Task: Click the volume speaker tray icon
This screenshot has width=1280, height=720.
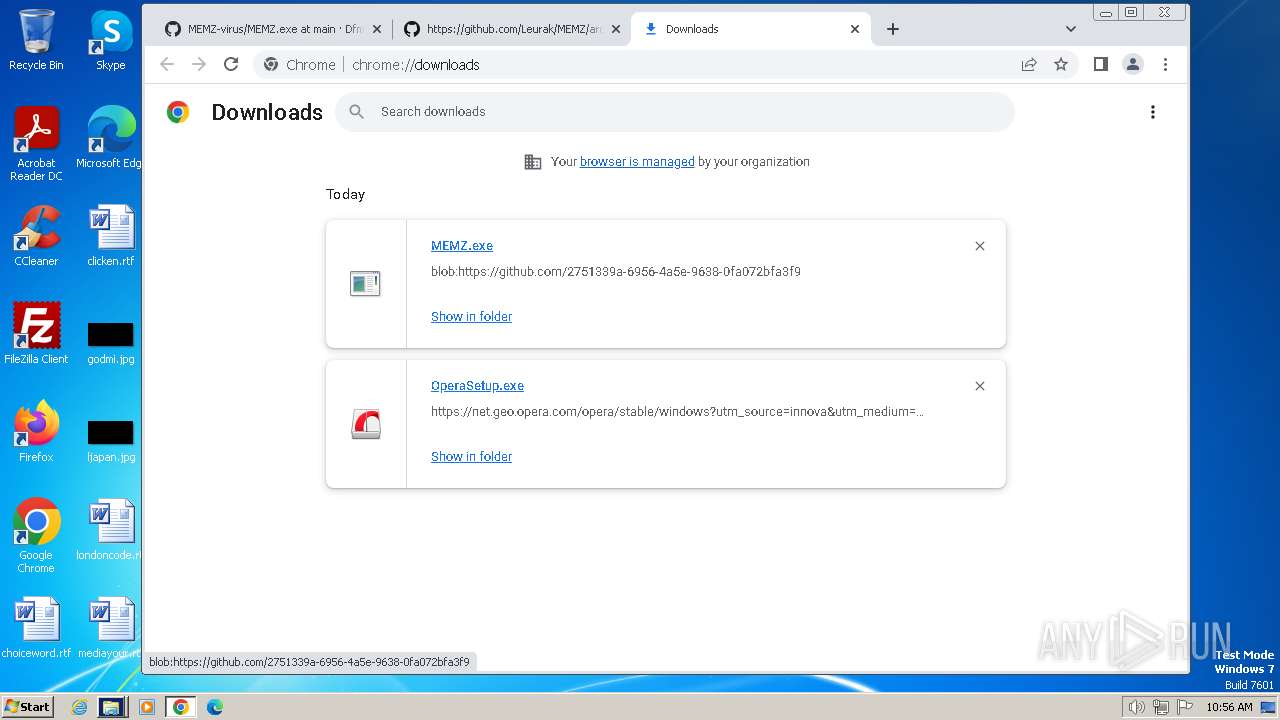Action: pyautogui.click(x=1136, y=707)
